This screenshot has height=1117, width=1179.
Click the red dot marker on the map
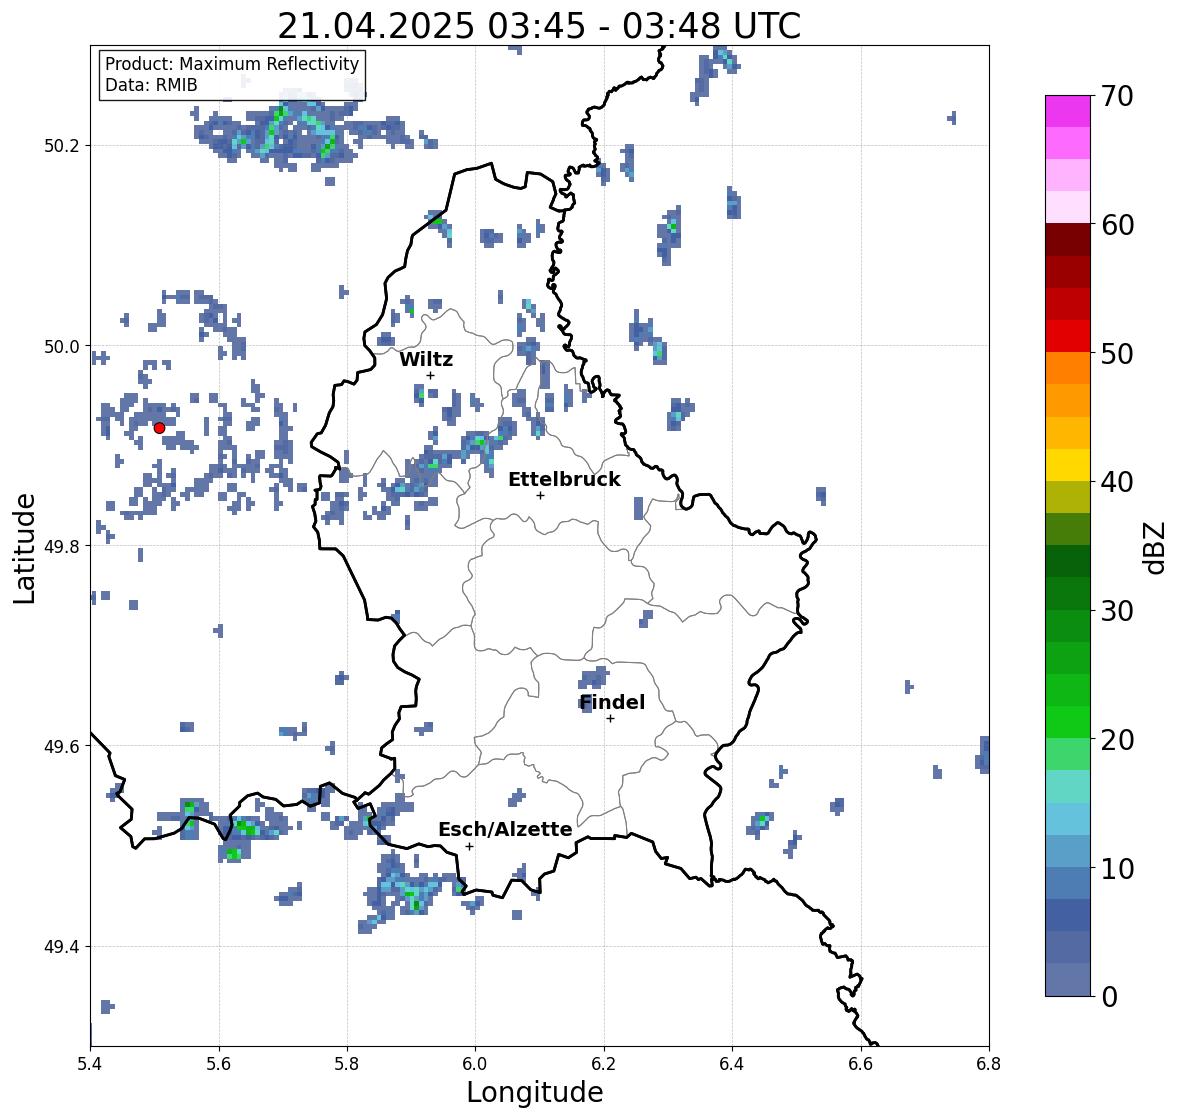(159, 428)
